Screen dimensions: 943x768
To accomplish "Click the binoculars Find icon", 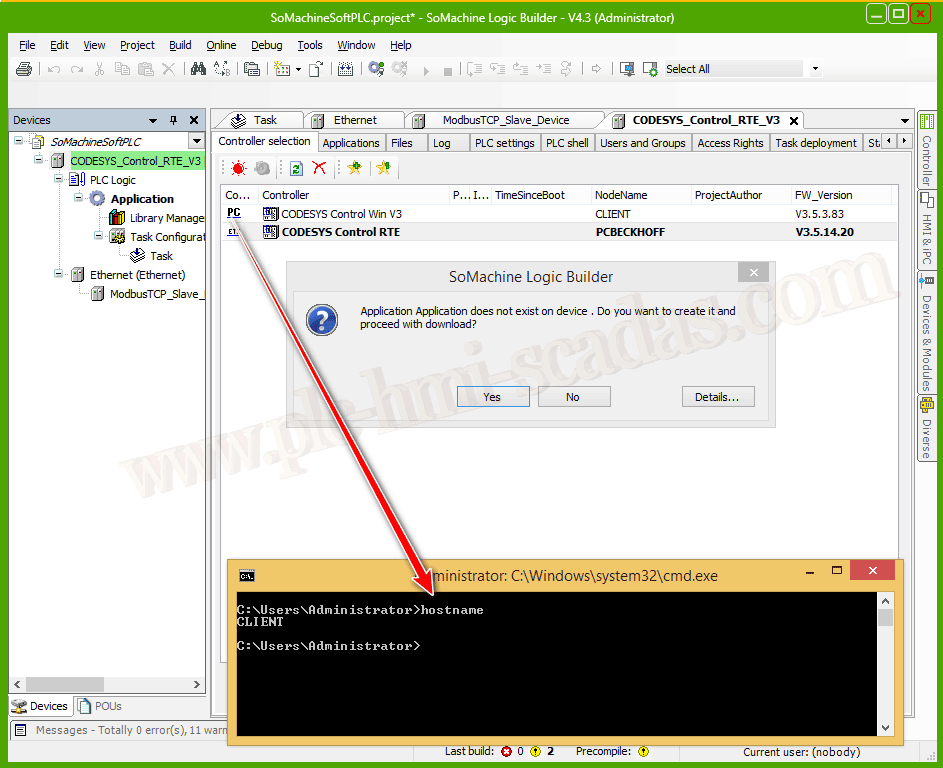I will [198, 69].
